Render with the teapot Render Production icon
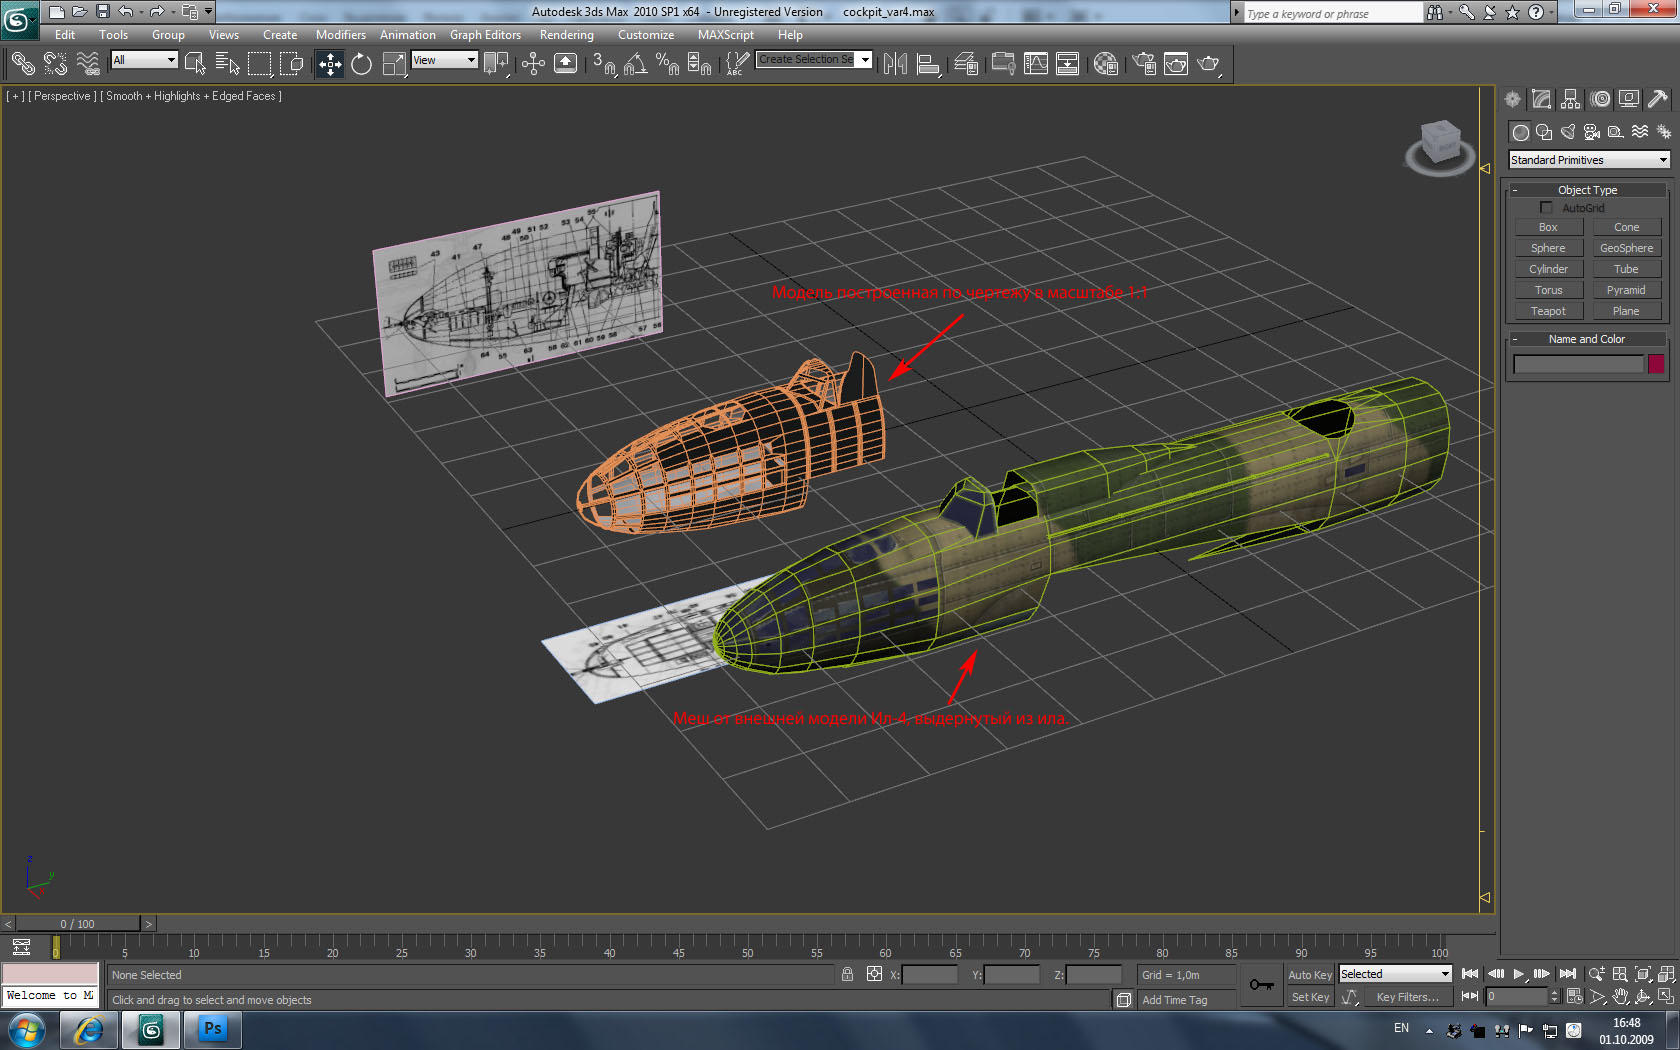 (1208, 64)
